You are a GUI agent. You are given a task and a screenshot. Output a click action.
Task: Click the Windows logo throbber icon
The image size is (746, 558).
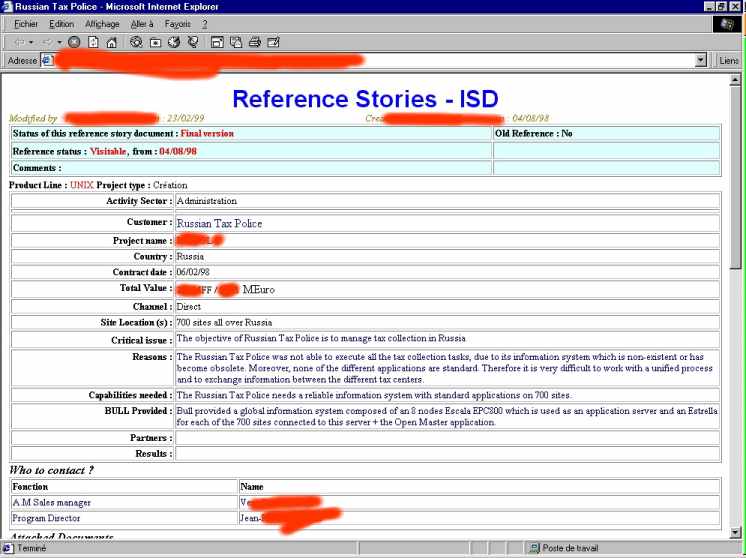click(727, 24)
